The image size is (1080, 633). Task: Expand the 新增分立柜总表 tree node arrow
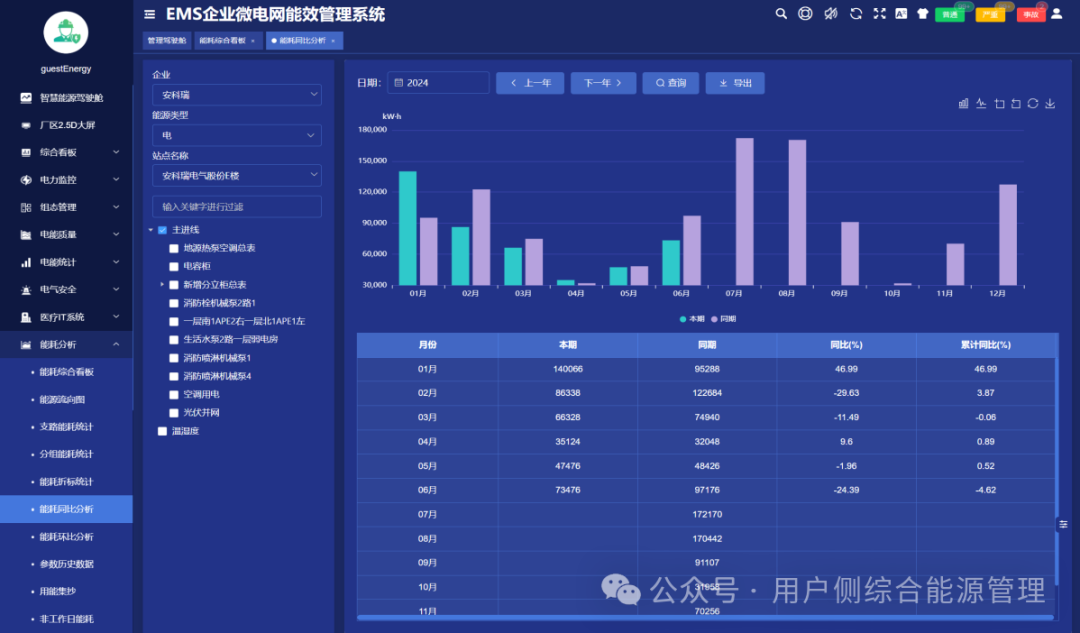pos(162,285)
